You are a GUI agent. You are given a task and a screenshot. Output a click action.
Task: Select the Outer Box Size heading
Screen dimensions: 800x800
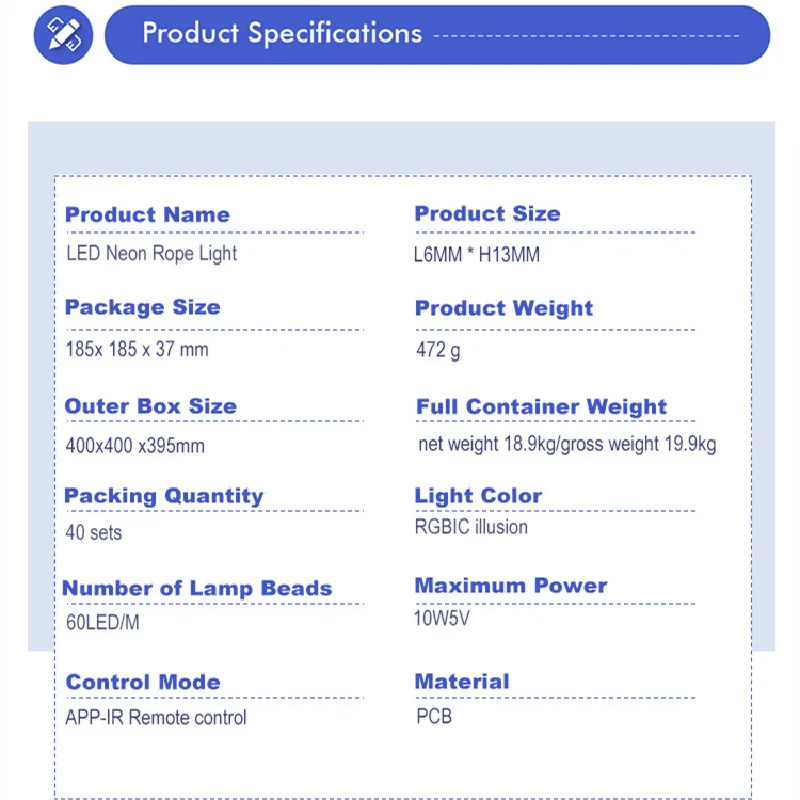point(151,407)
